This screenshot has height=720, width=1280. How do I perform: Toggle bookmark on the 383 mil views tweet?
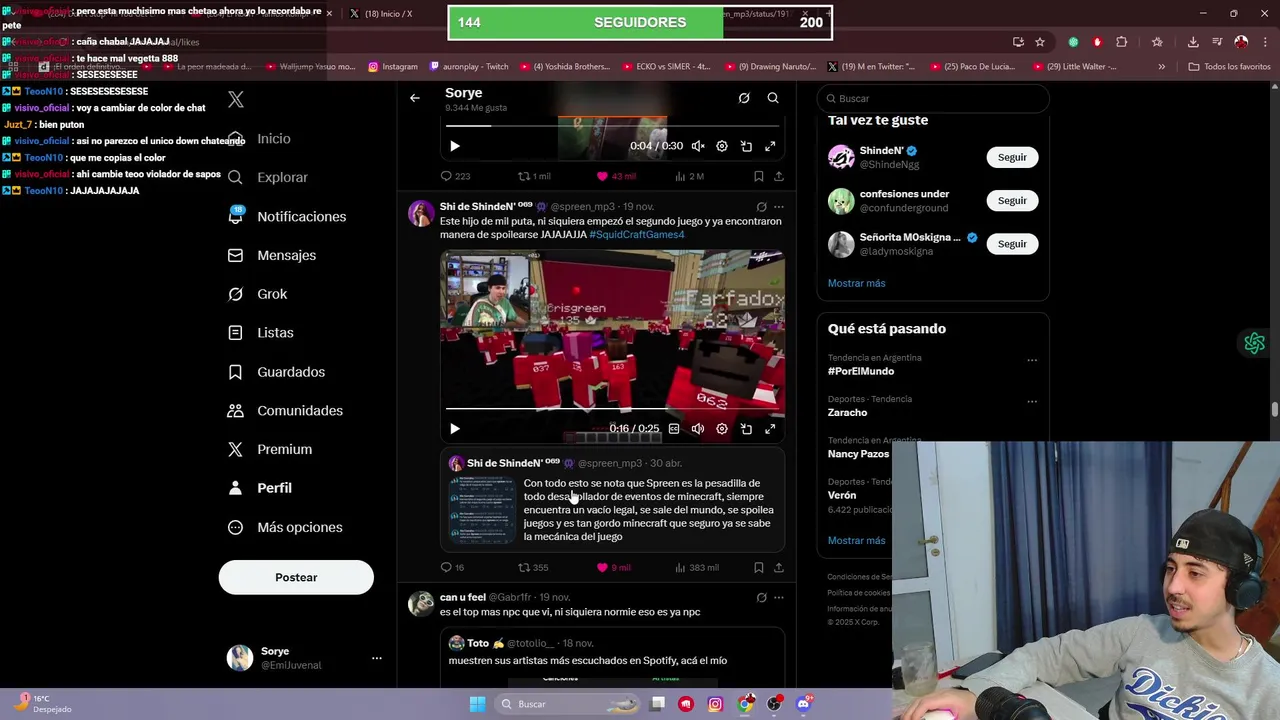[759, 567]
